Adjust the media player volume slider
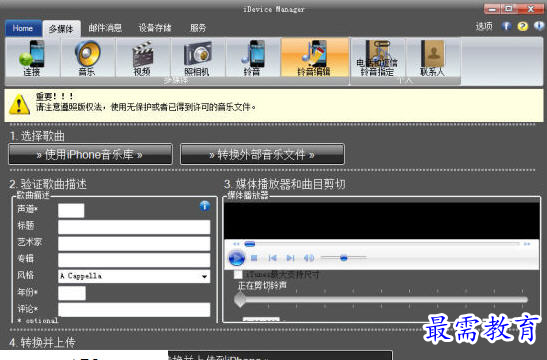The width and height of the screenshot is (547, 360). pyautogui.click(x=344, y=258)
